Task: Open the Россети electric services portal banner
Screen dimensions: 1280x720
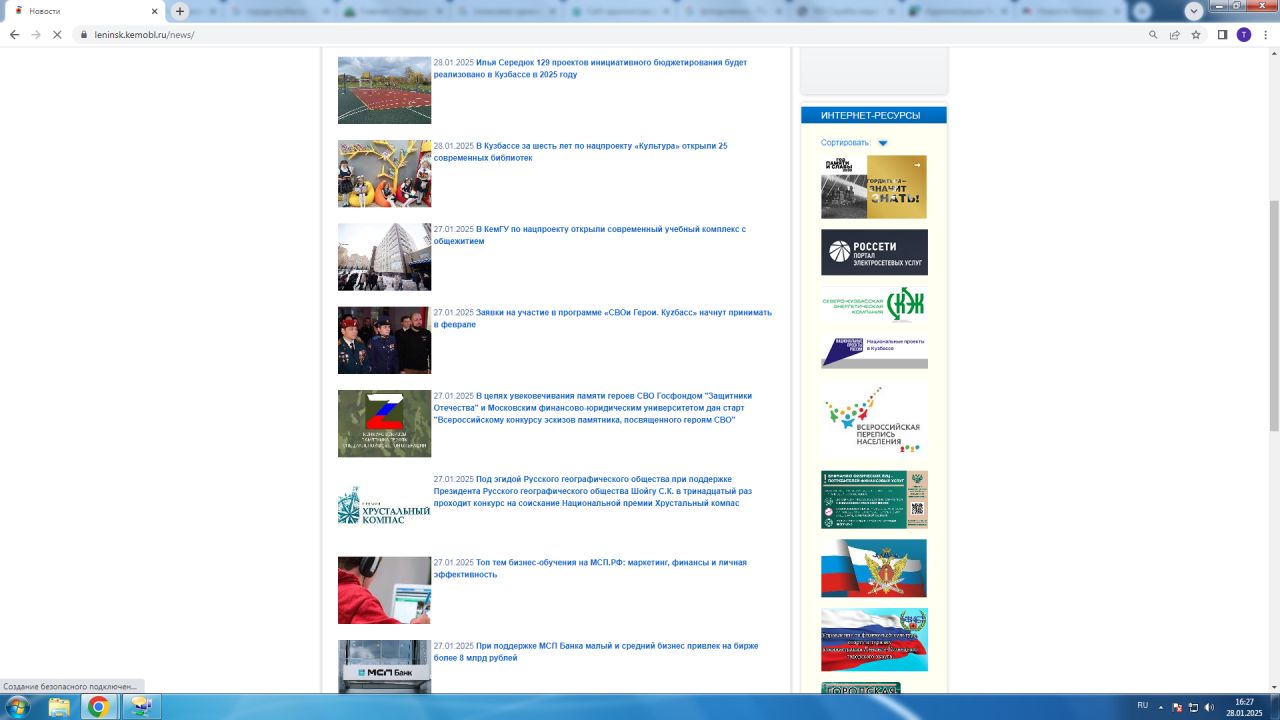Action: (x=874, y=252)
